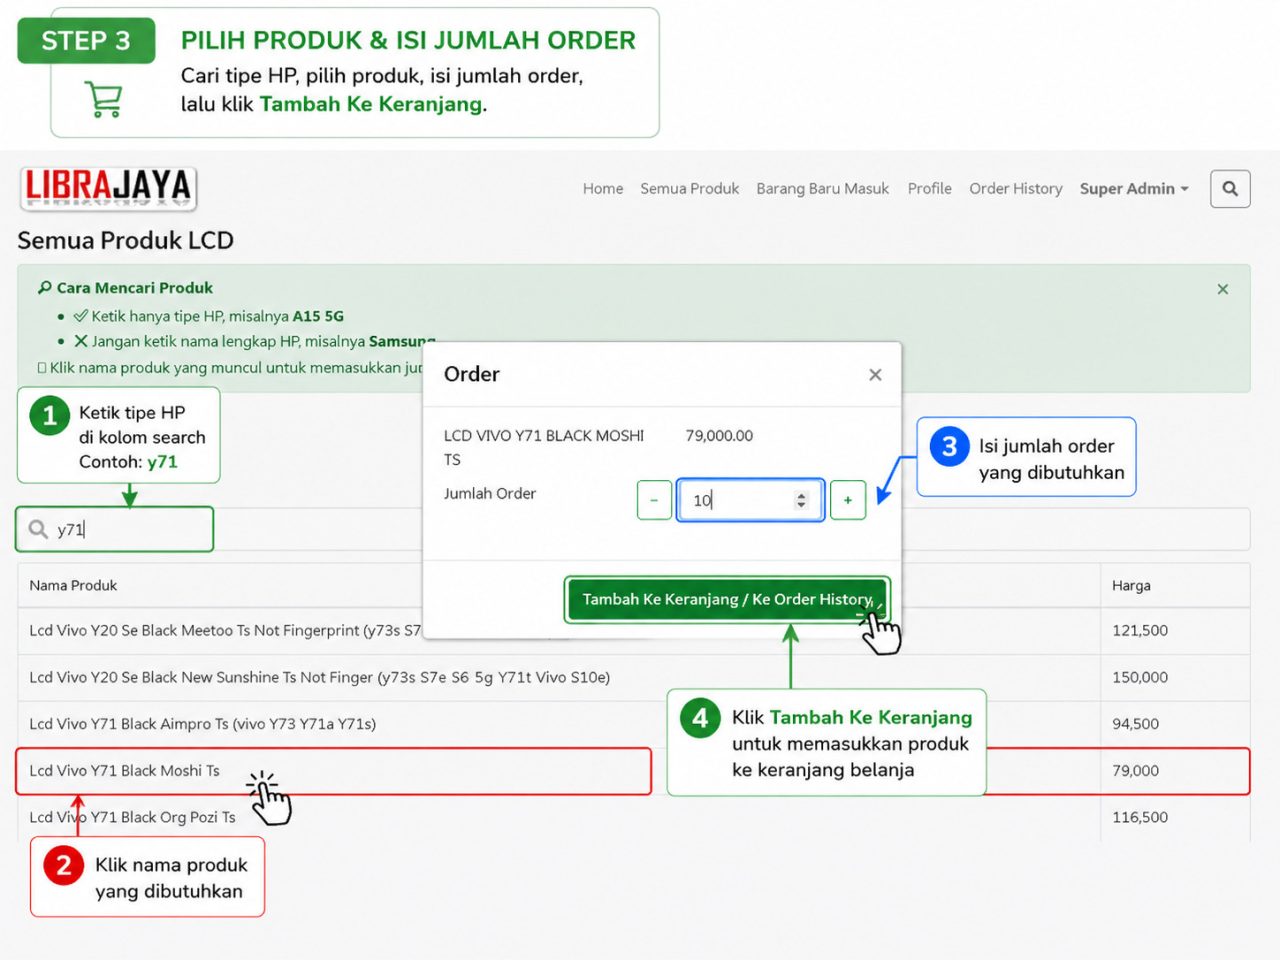Image resolution: width=1280 pixels, height=960 pixels.
Task: Click the LIBRAJAYA logo
Action: click(108, 188)
